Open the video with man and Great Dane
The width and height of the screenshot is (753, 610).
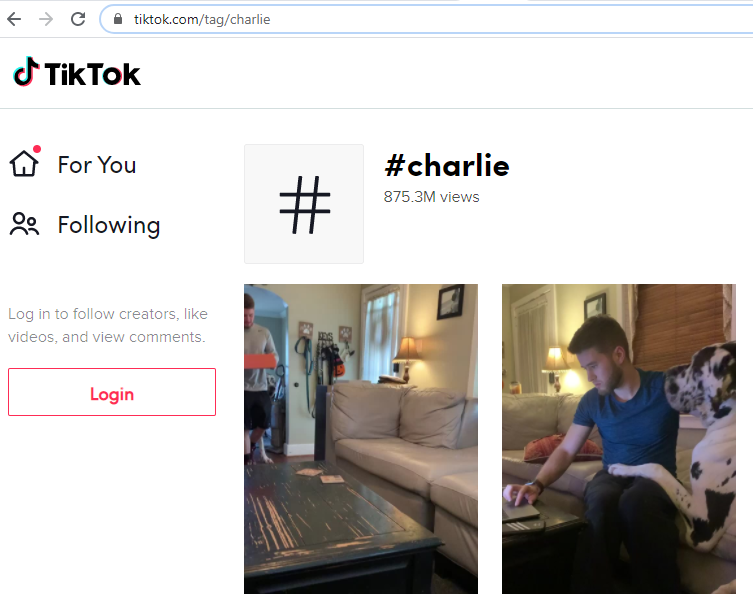click(x=619, y=439)
